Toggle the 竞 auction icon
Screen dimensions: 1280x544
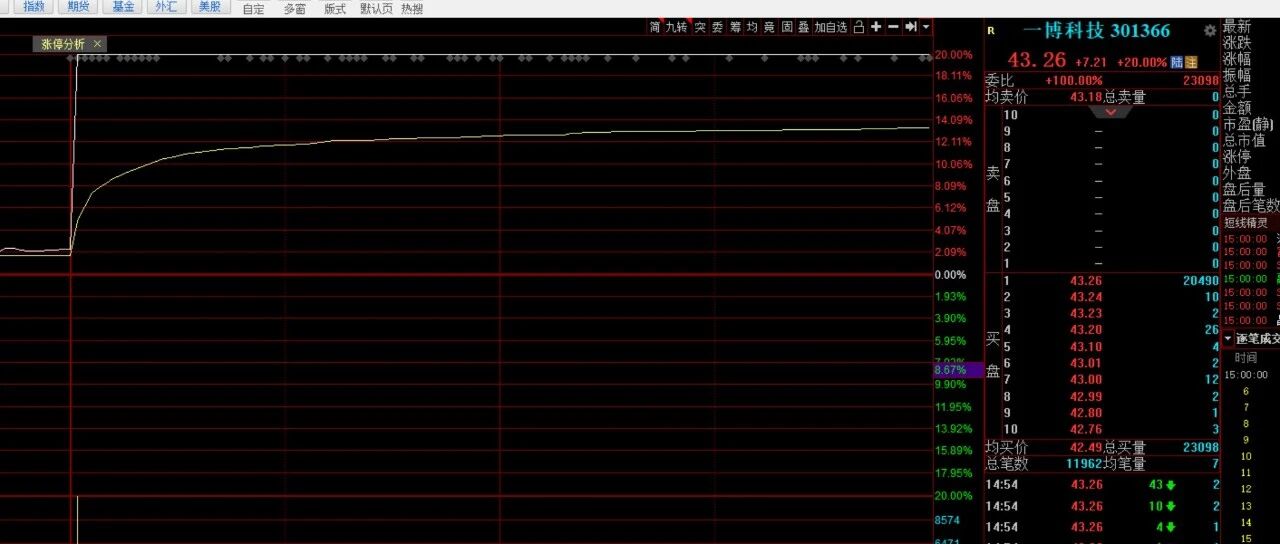point(769,27)
